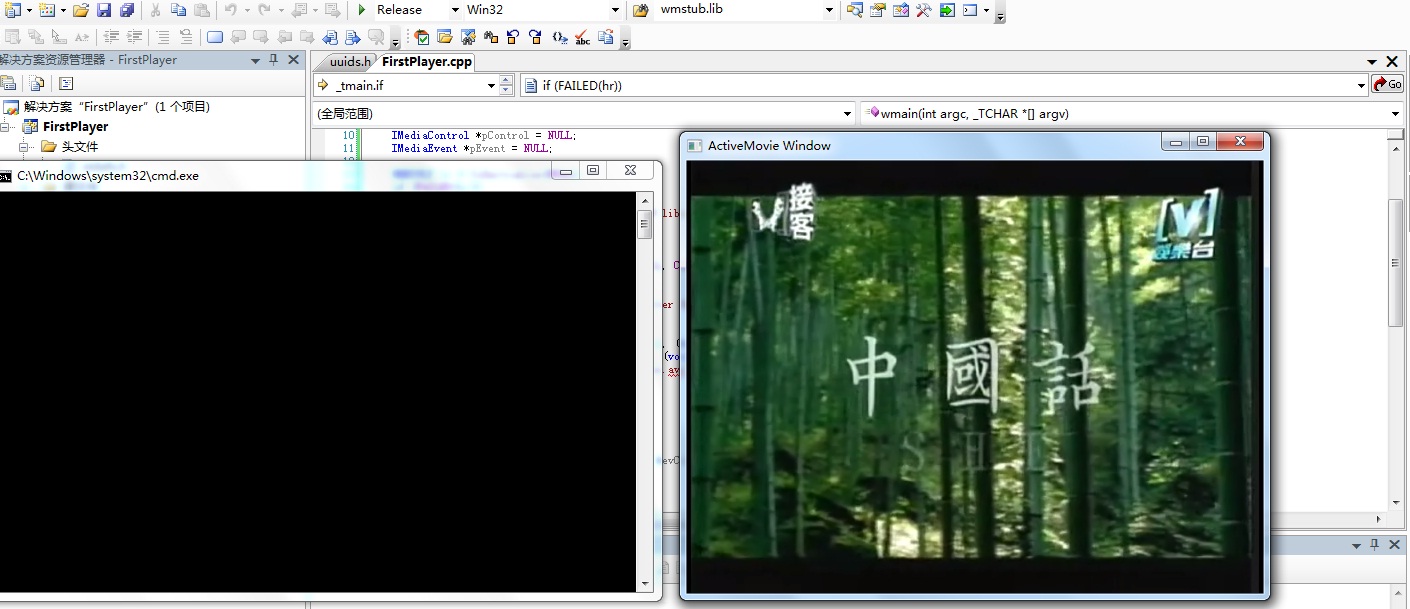Click the C:\Windows\system32\cmd.exe title bar
Image resolution: width=1410 pixels, height=609 pixels.
[275, 175]
